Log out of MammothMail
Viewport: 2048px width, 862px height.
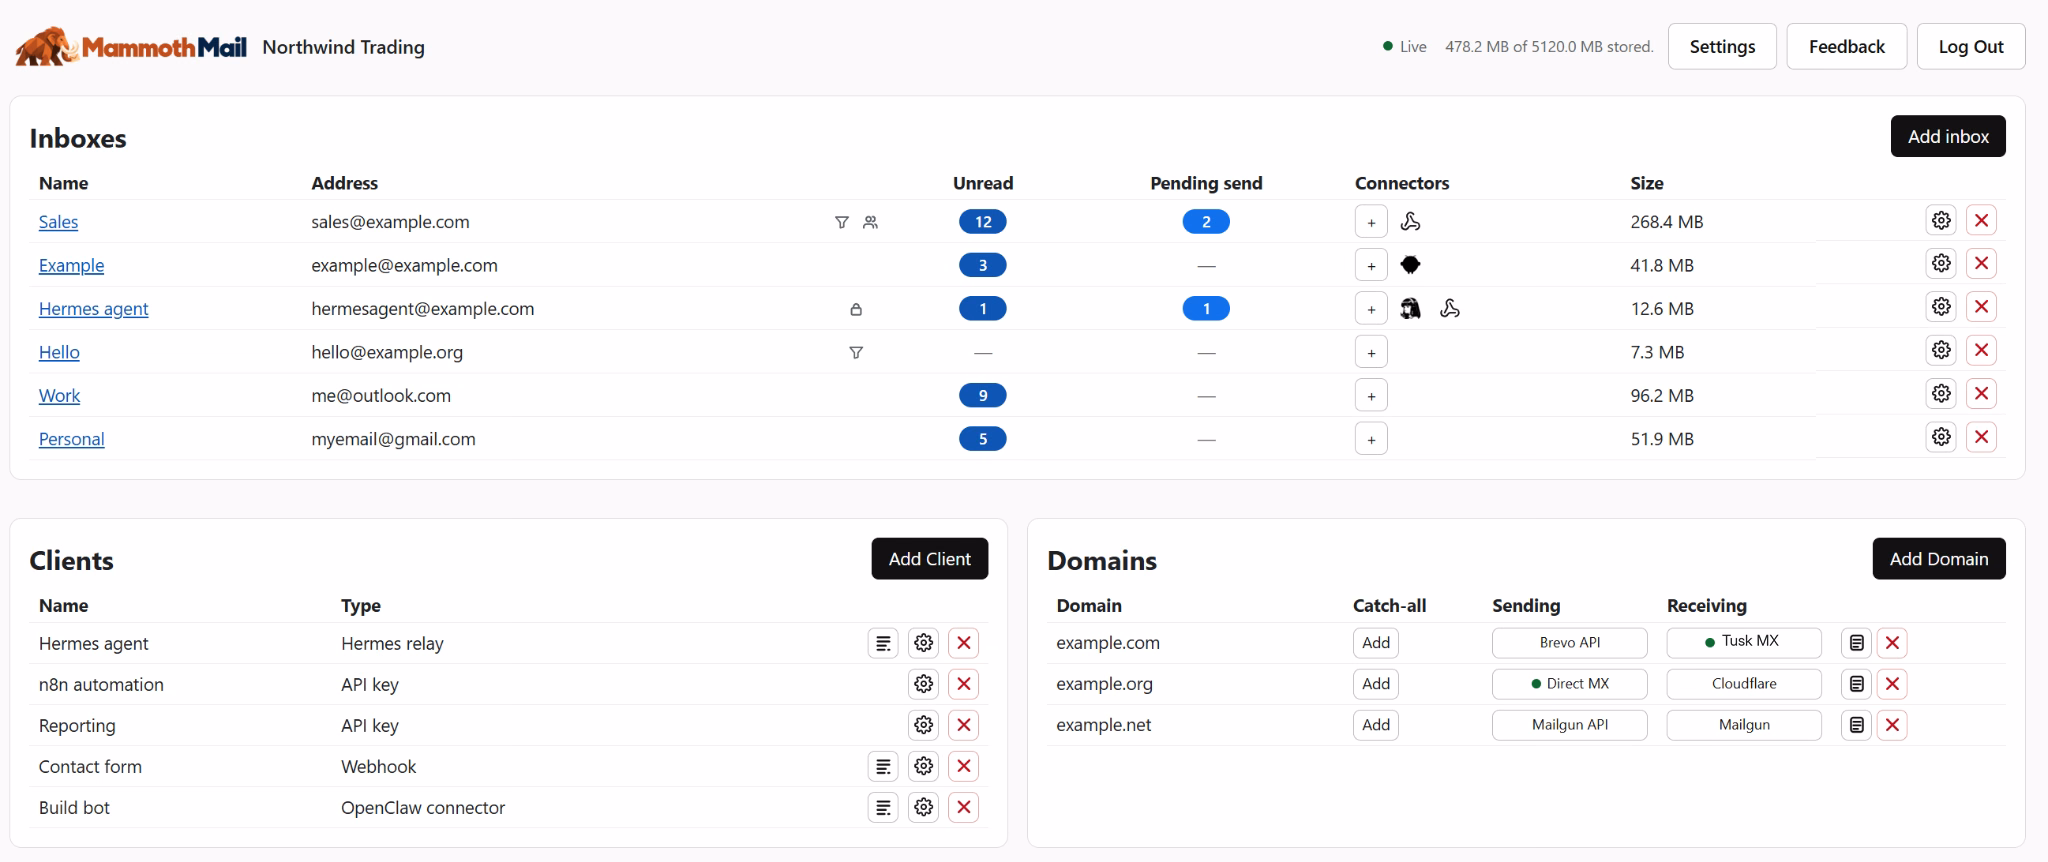click(1971, 47)
